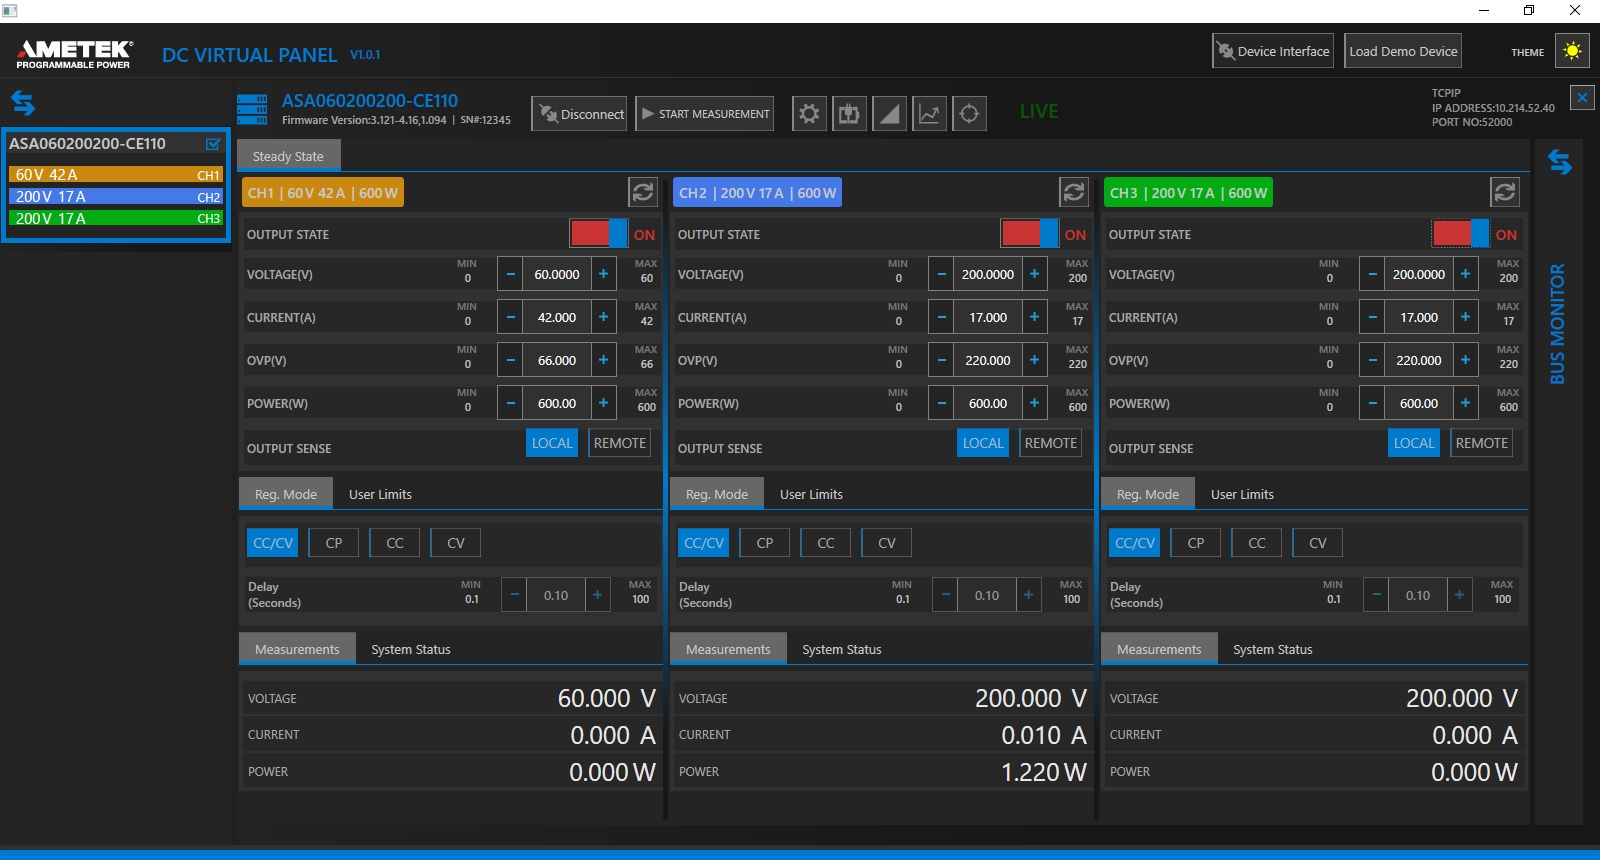The height and width of the screenshot is (860, 1600).
Task: Click the blue device rack icon
Action: click(x=252, y=109)
